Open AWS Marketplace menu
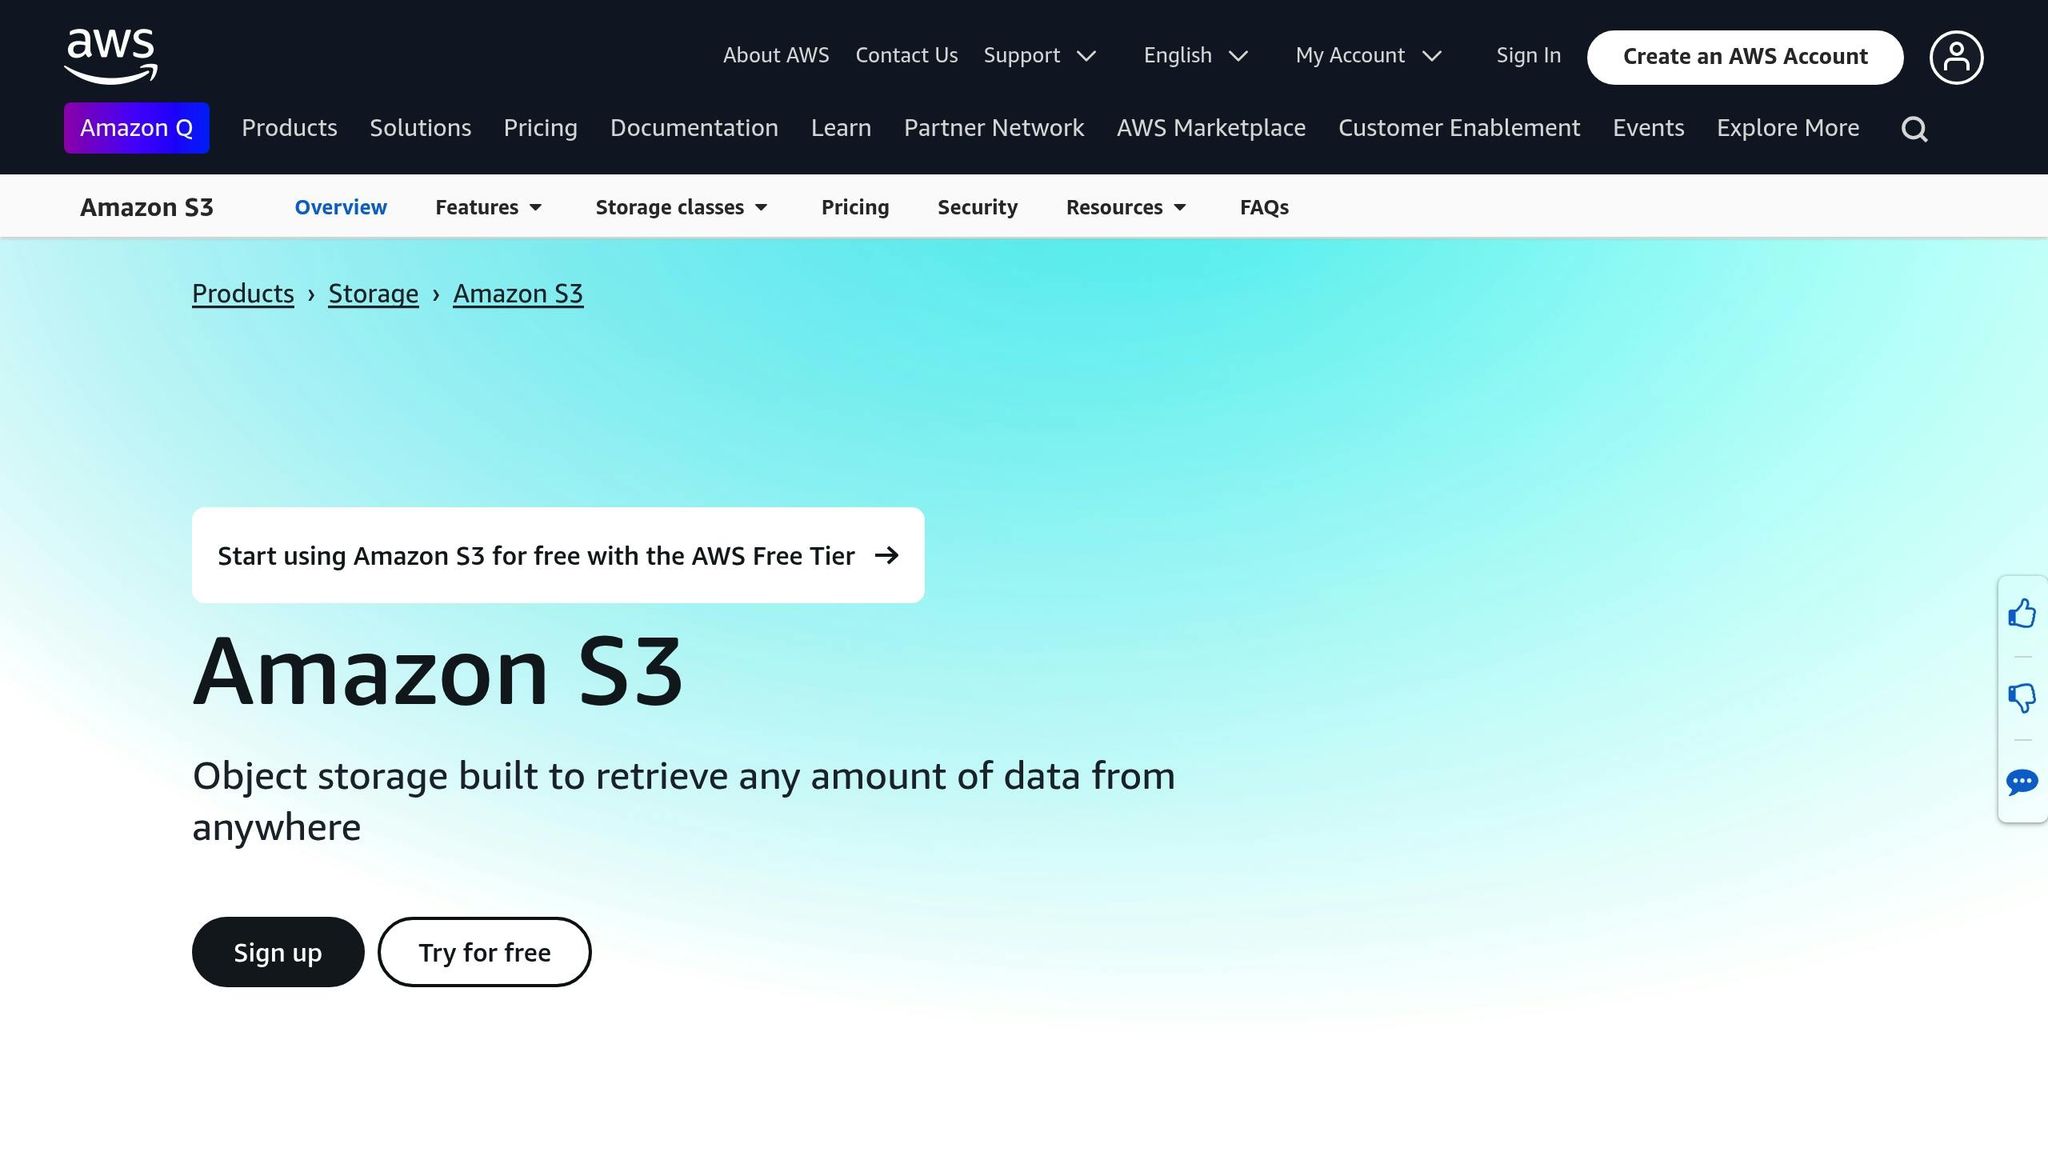This screenshot has width=2048, height=1152. [1211, 128]
